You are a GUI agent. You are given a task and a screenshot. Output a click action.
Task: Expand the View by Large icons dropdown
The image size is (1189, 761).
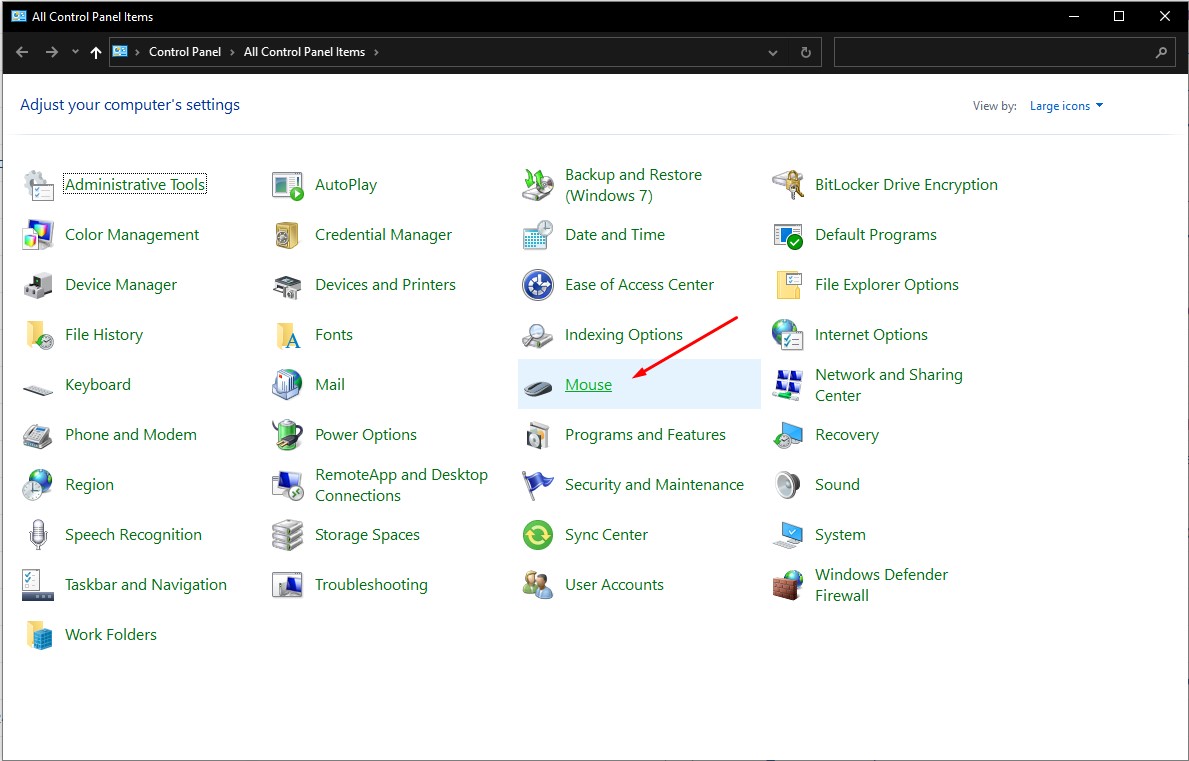pyautogui.click(x=1066, y=106)
